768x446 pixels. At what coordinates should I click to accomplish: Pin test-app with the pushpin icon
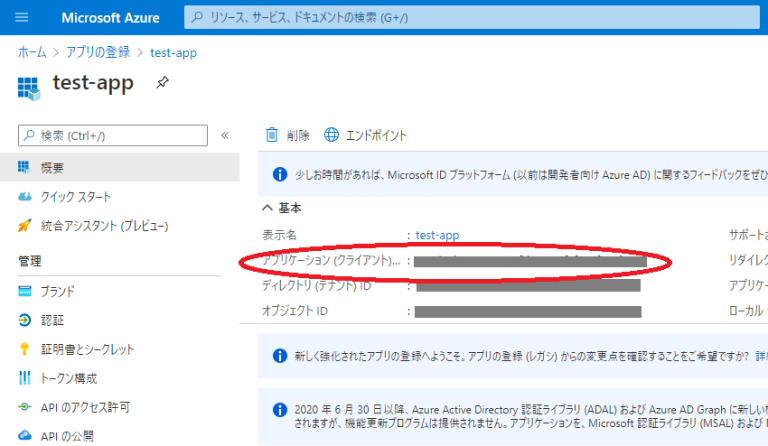click(x=162, y=82)
